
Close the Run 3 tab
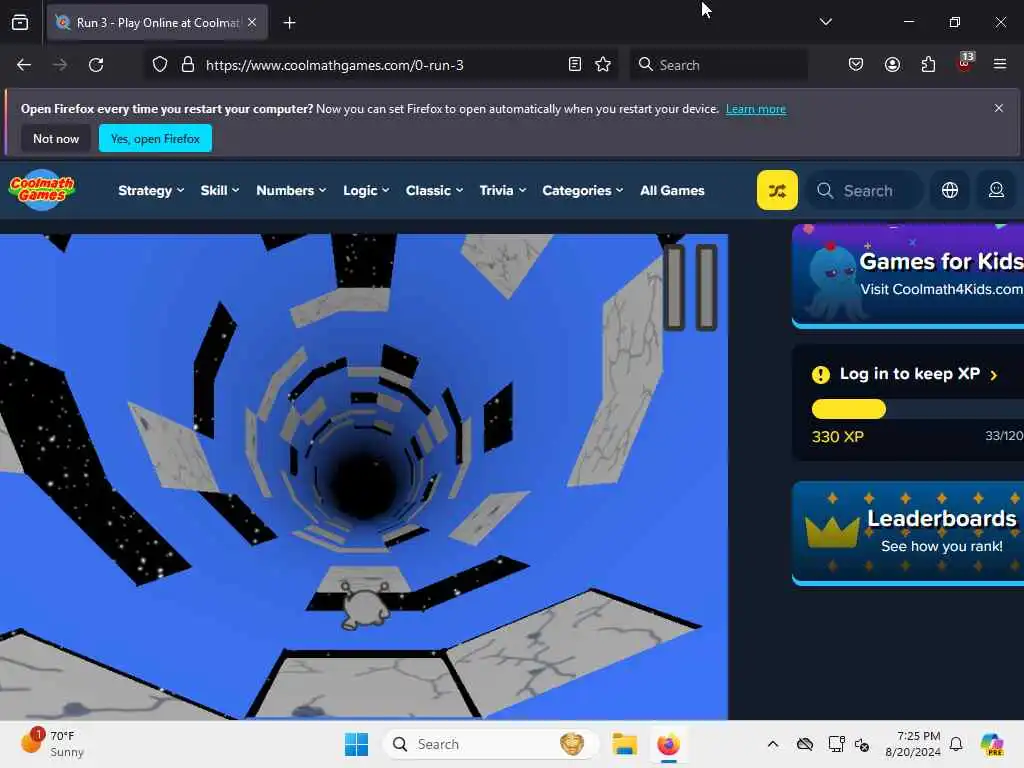[x=252, y=22]
